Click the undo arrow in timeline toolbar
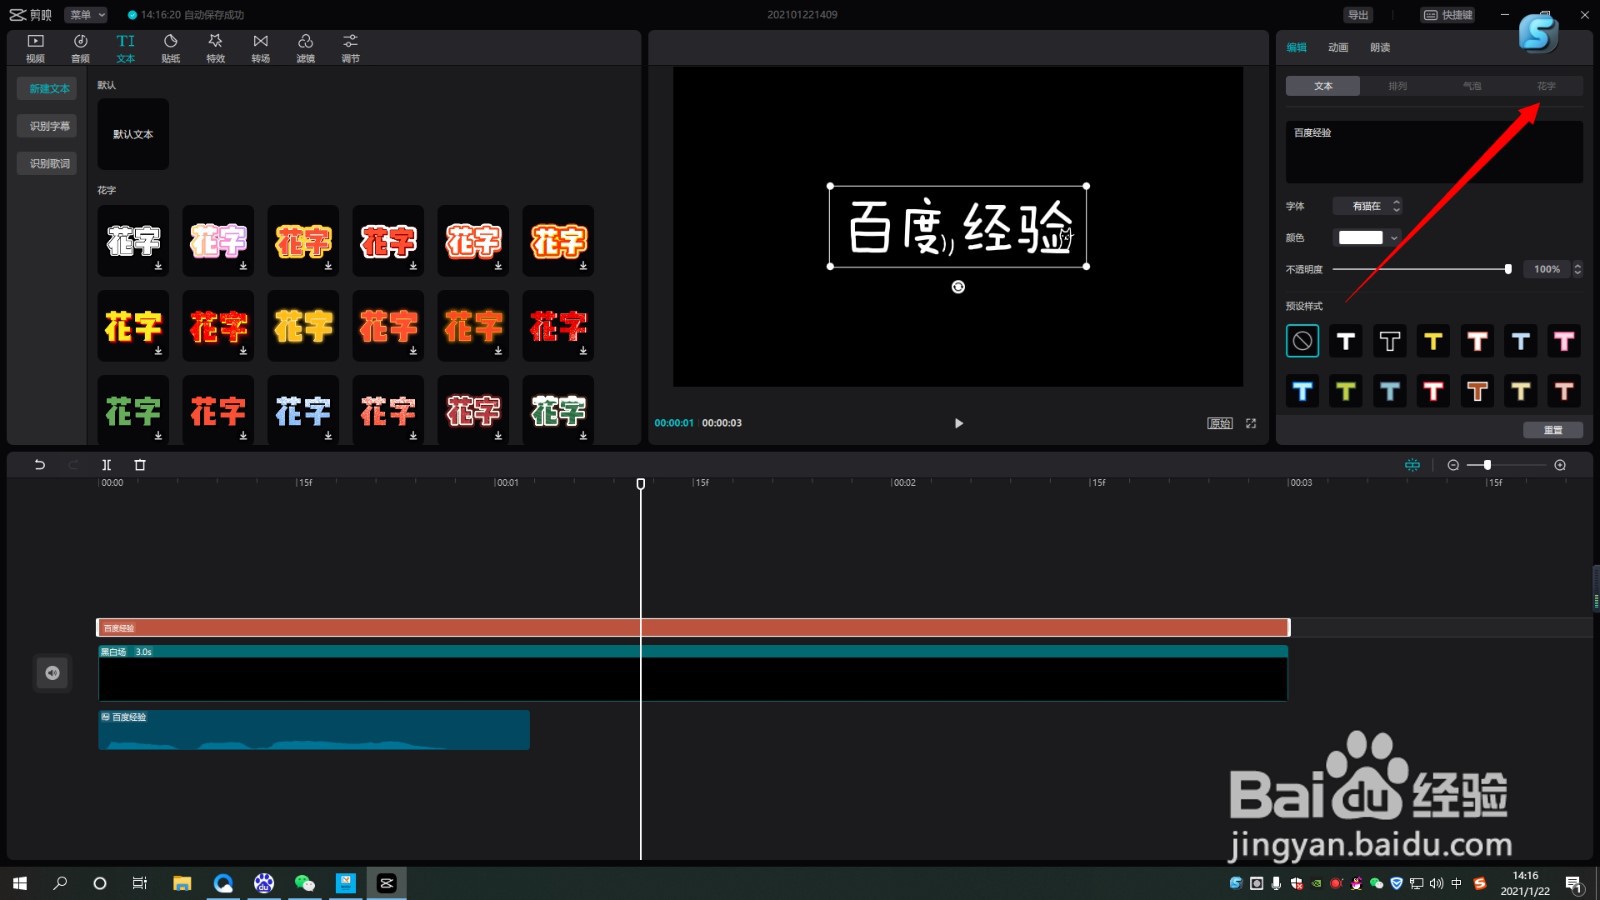 tap(40, 465)
